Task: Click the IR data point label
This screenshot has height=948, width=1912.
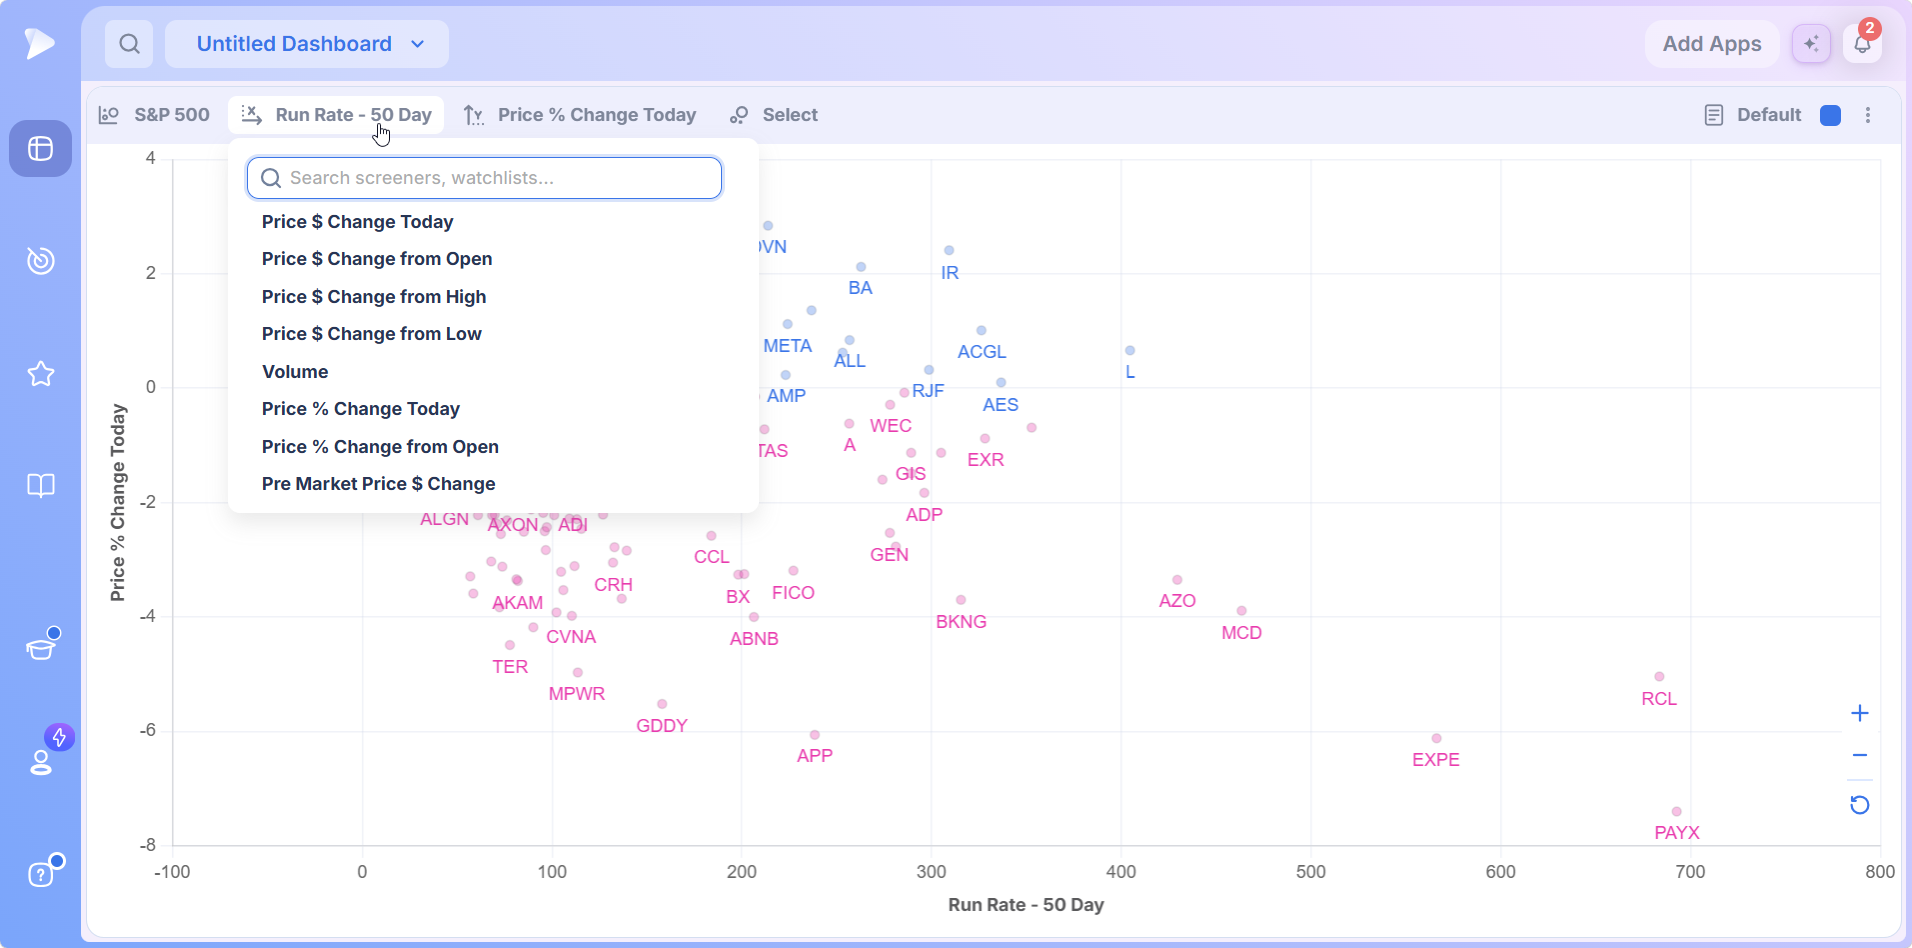Action: coord(950,273)
